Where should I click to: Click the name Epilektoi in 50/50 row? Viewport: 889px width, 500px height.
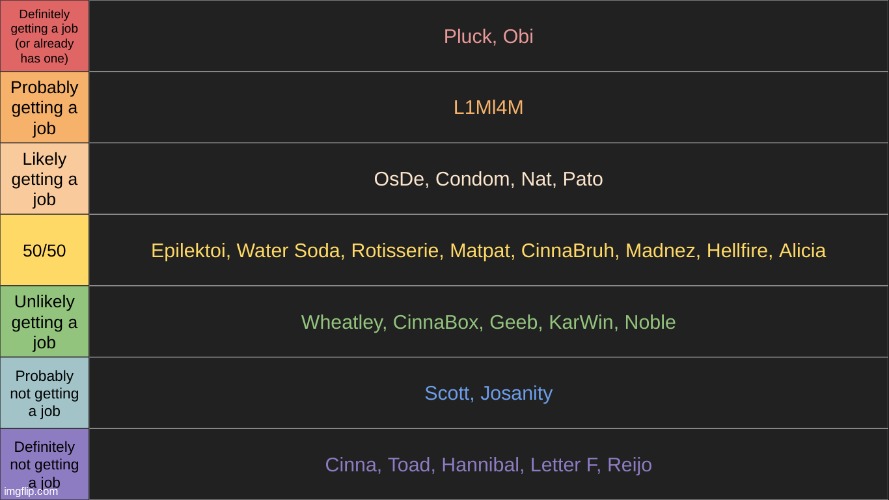coord(190,251)
